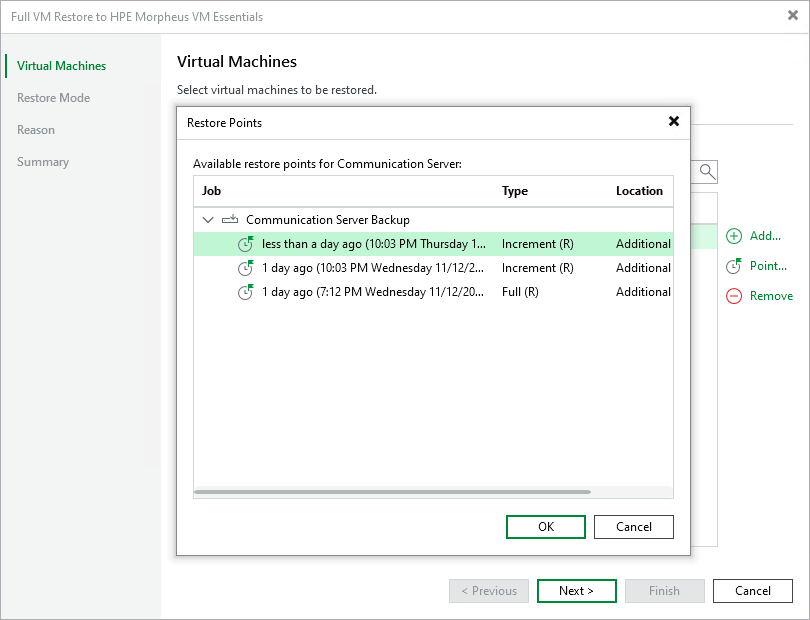The width and height of the screenshot is (810, 620).
Task: Cancel the Restore Points dialog
Action: (x=634, y=526)
